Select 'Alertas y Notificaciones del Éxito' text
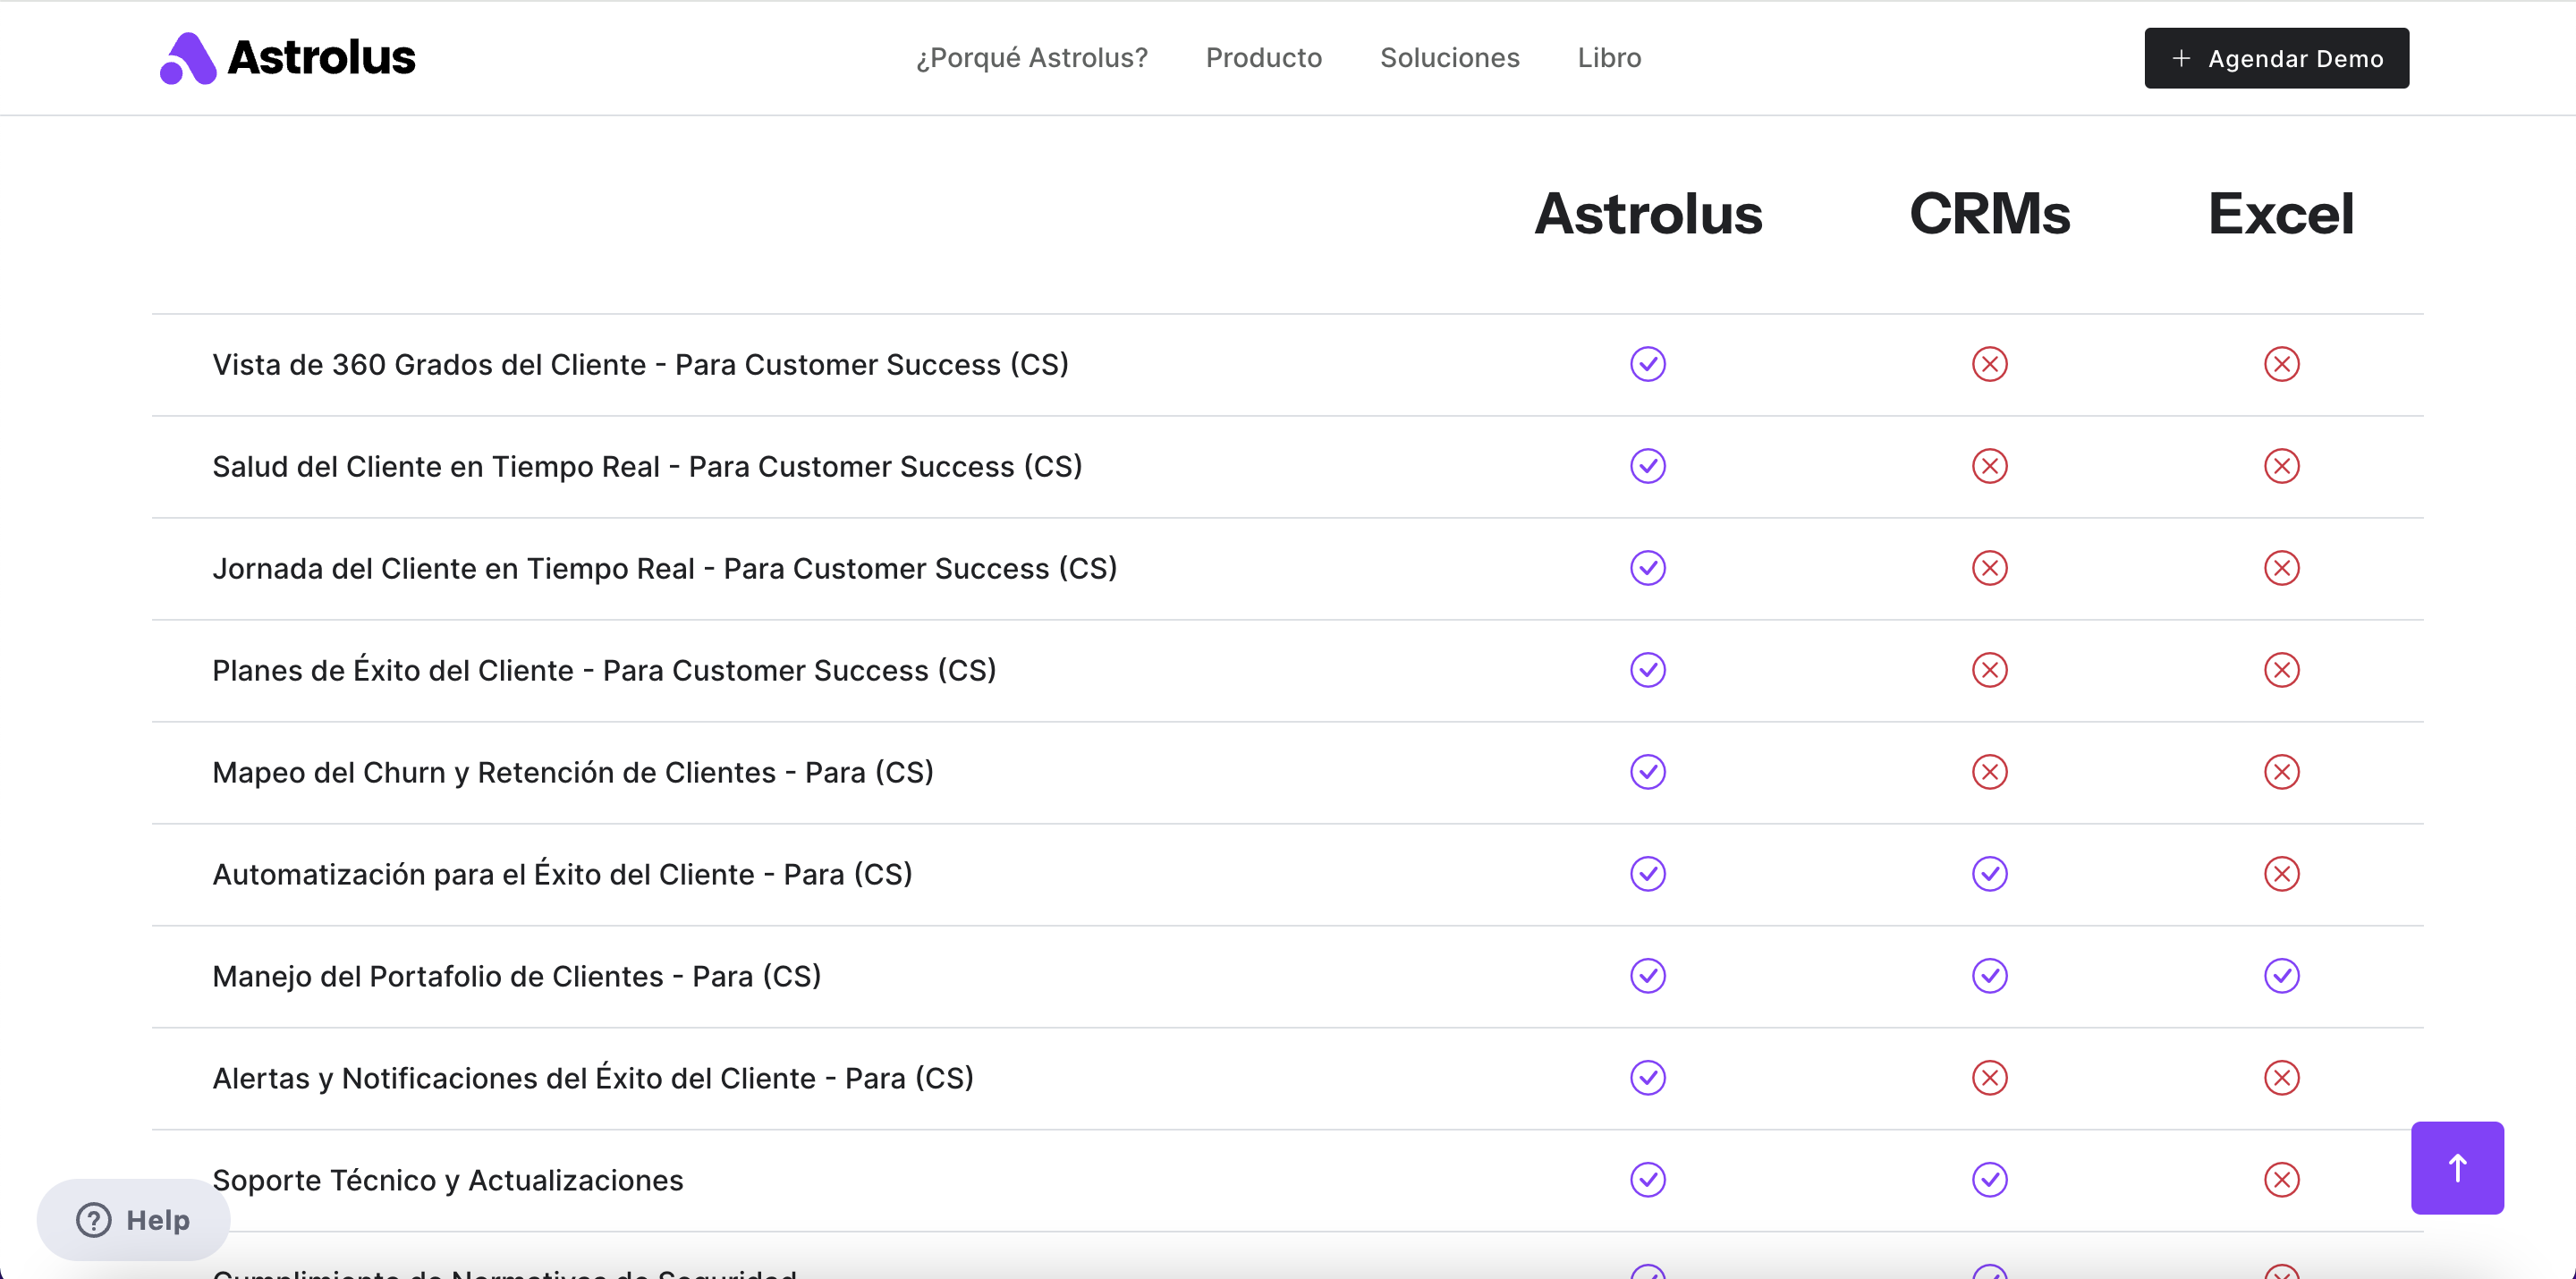2576x1279 pixels. click(437, 1078)
